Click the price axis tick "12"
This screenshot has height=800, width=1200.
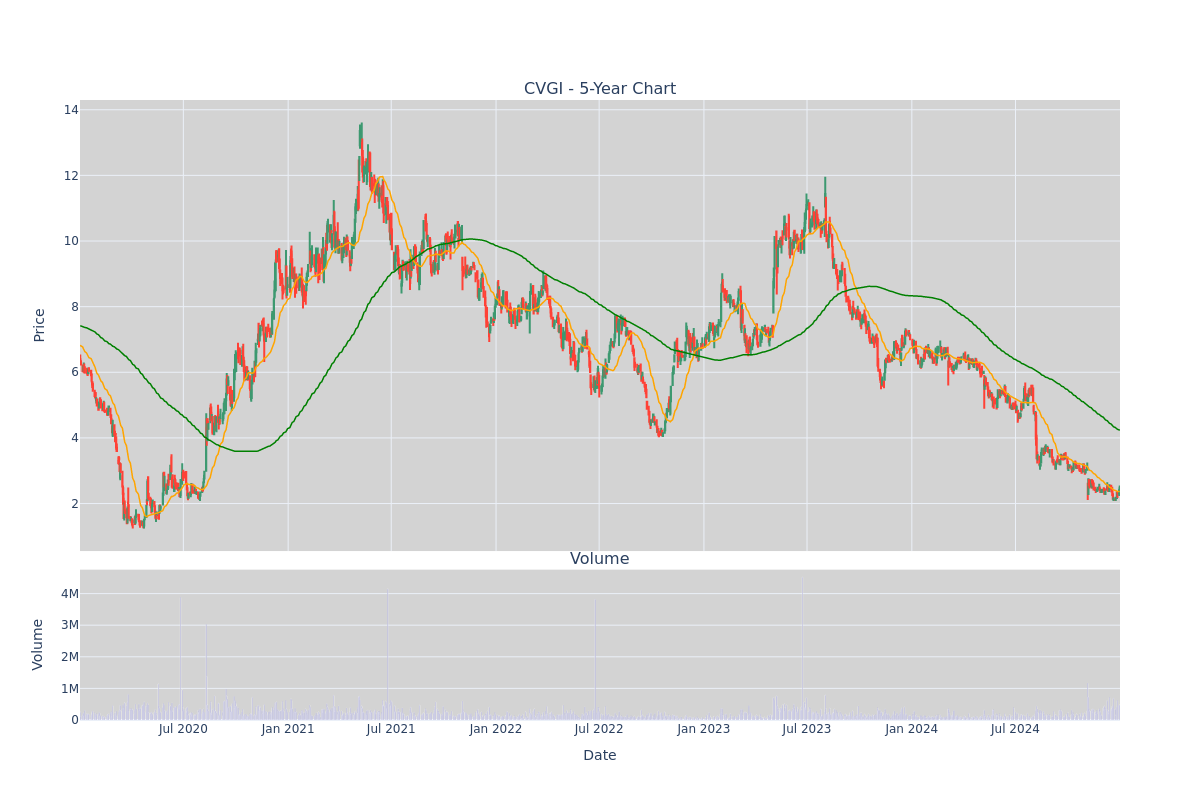point(71,176)
